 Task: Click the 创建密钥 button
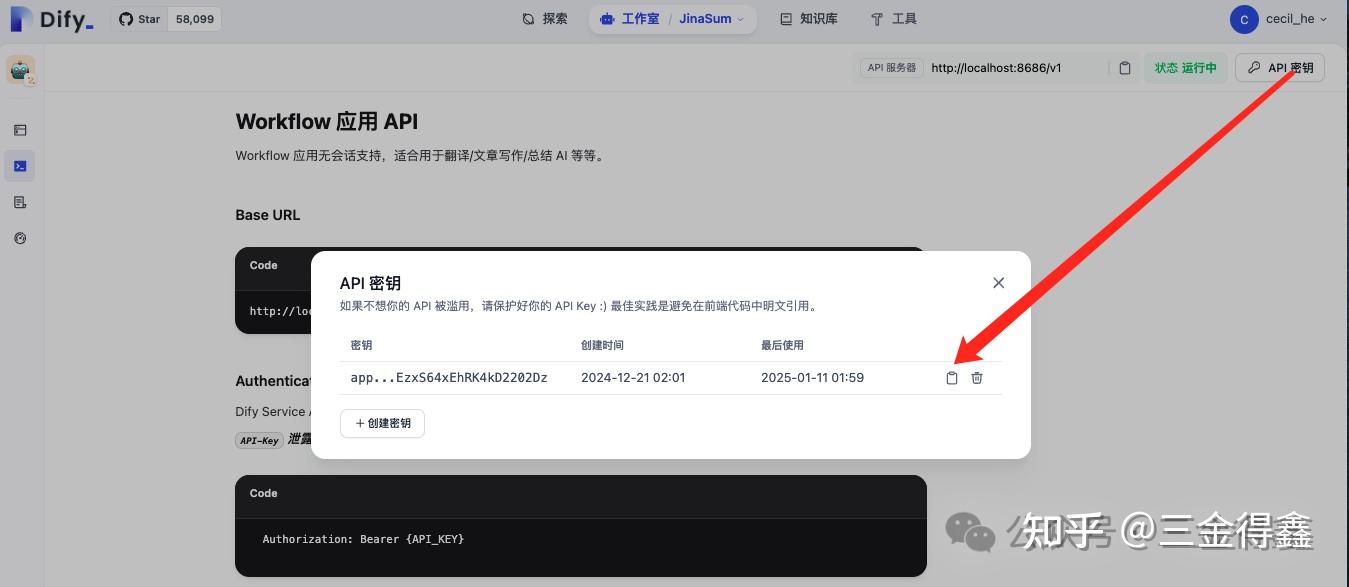(381, 423)
